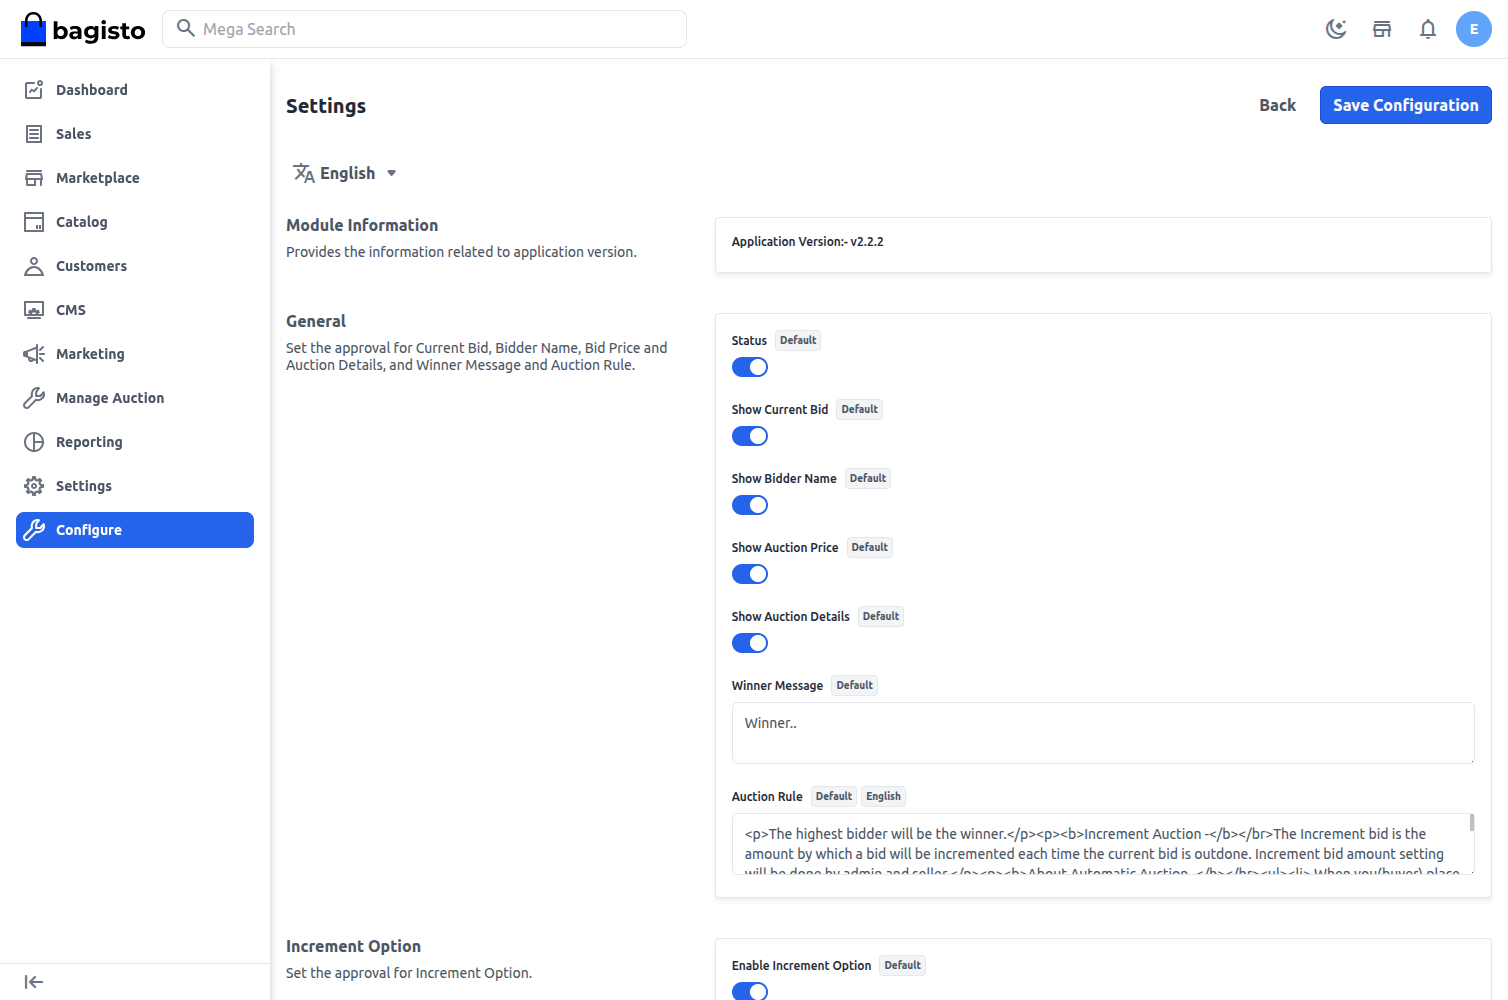The width and height of the screenshot is (1508, 1000).
Task: Open the Dashboard from the sidebar
Action: (x=92, y=89)
